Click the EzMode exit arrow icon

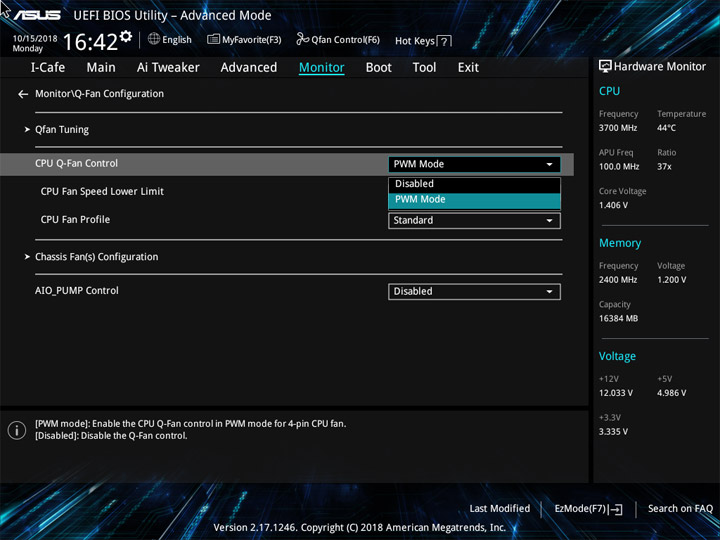[x=616, y=509]
